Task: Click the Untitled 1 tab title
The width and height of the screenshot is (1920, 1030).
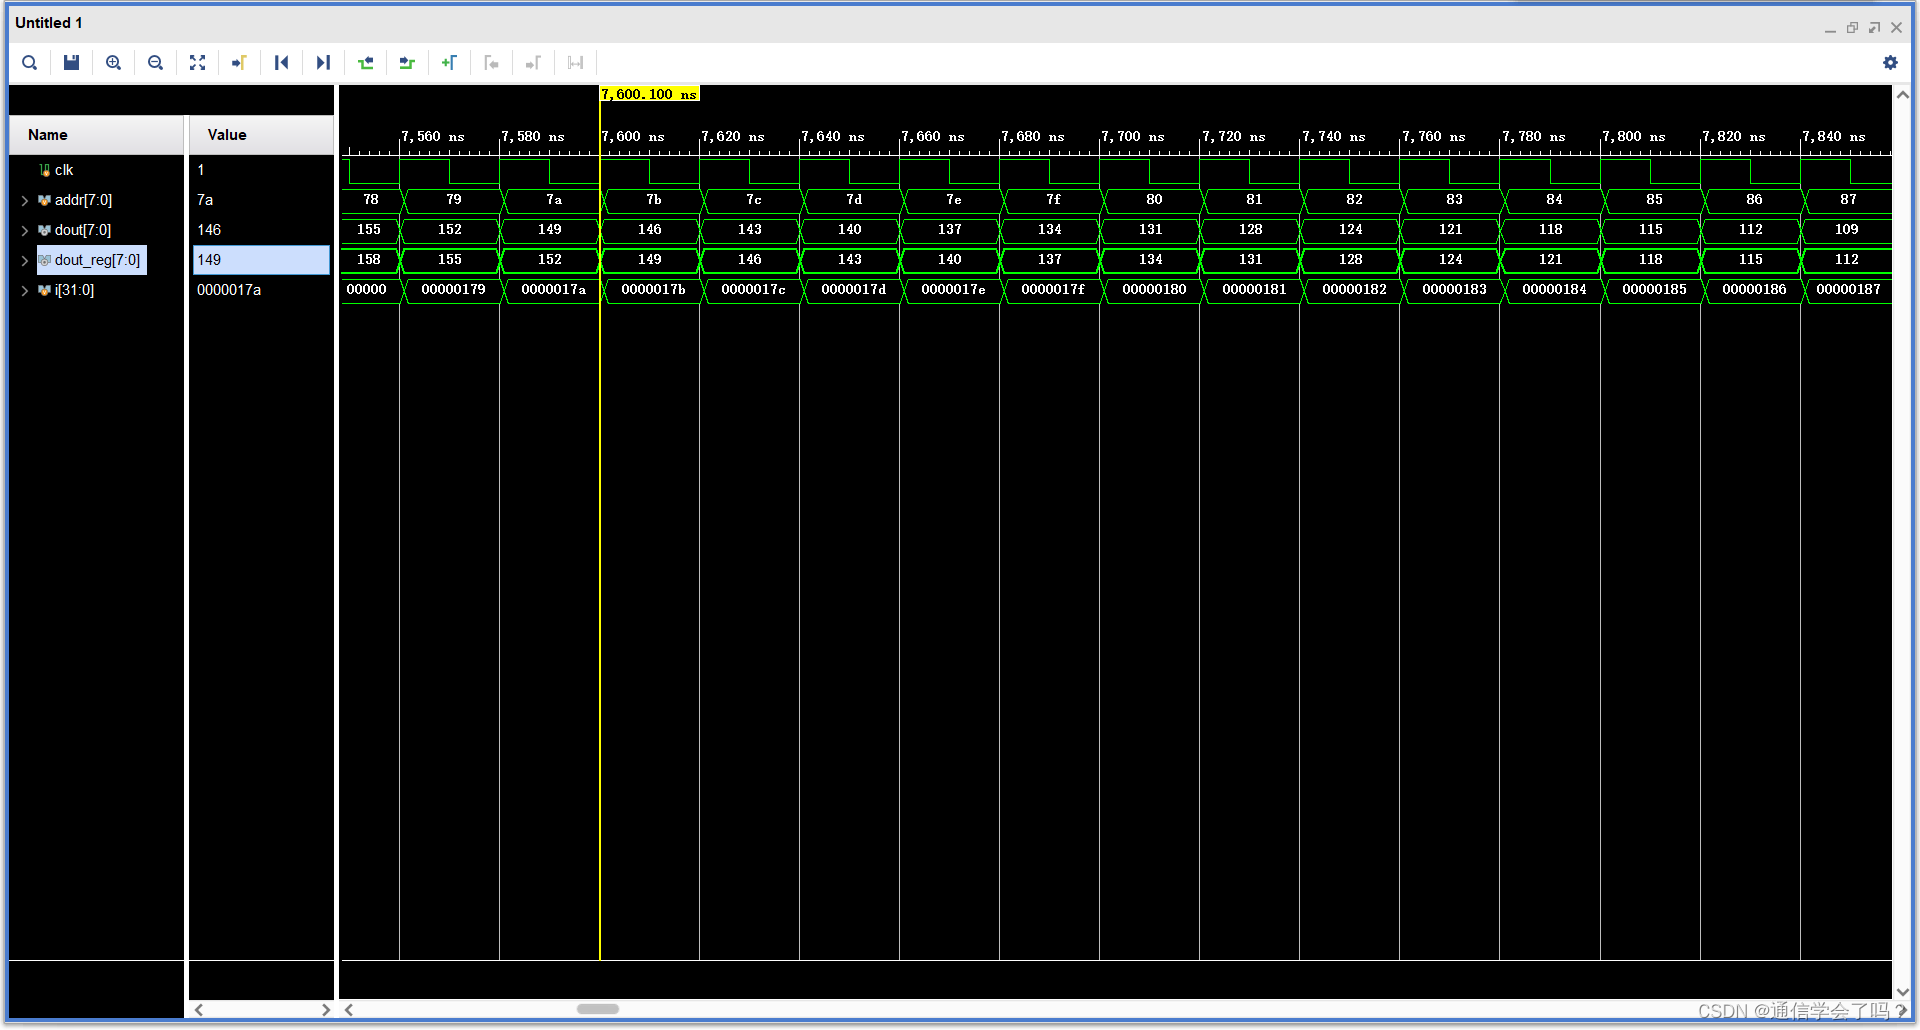Action: tap(49, 22)
